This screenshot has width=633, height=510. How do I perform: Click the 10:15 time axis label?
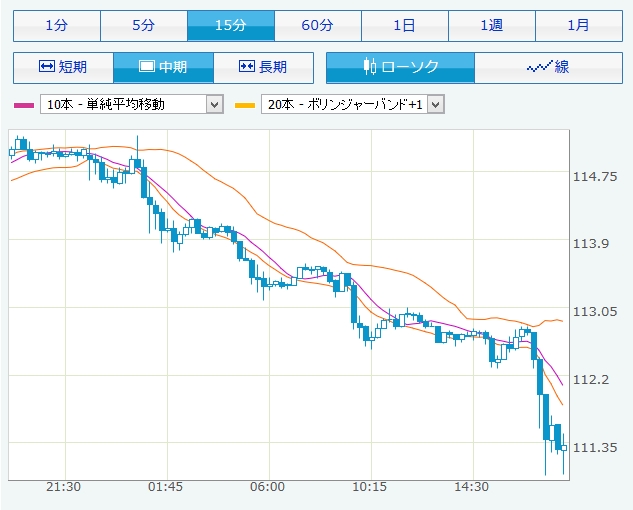click(x=369, y=487)
